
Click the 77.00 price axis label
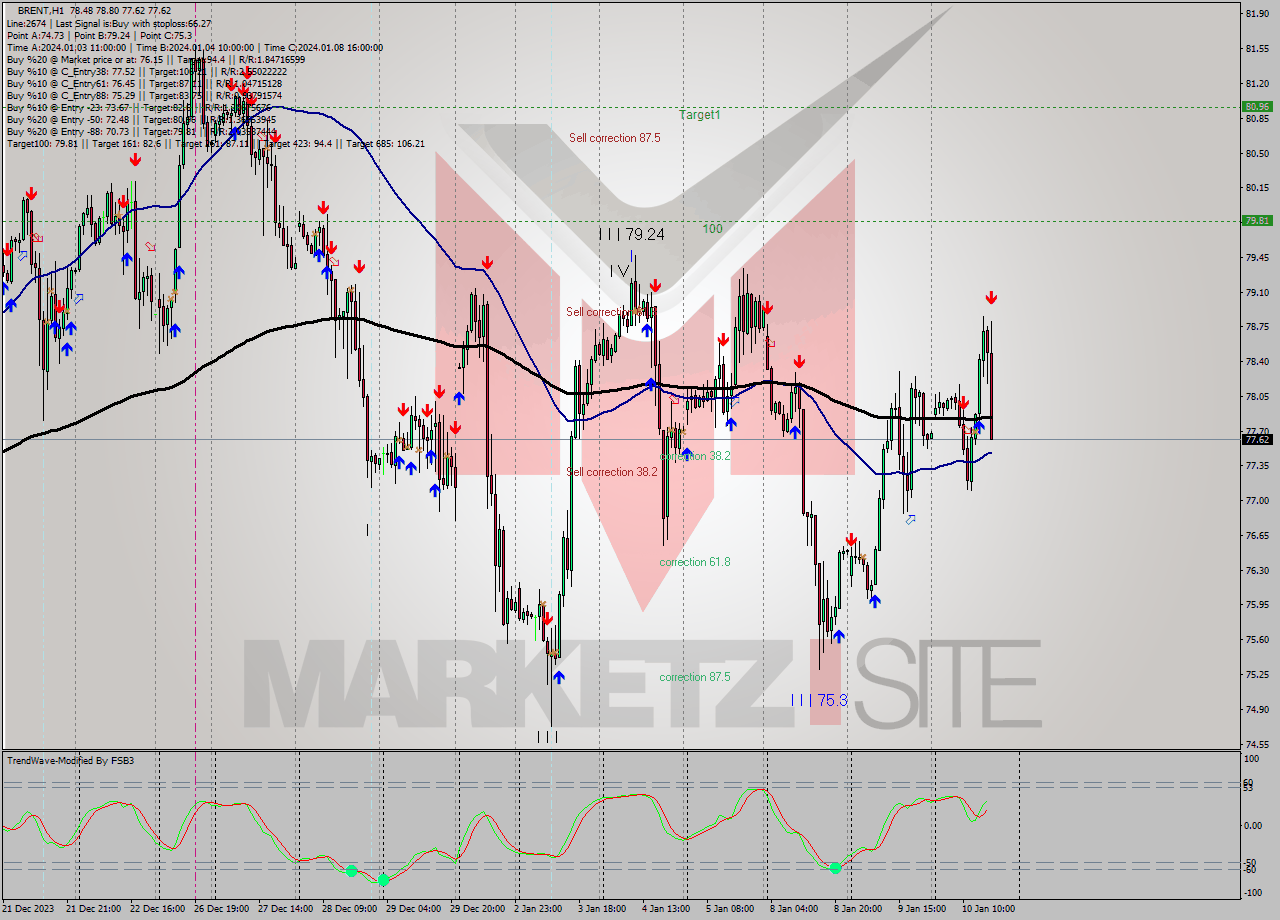(1257, 501)
